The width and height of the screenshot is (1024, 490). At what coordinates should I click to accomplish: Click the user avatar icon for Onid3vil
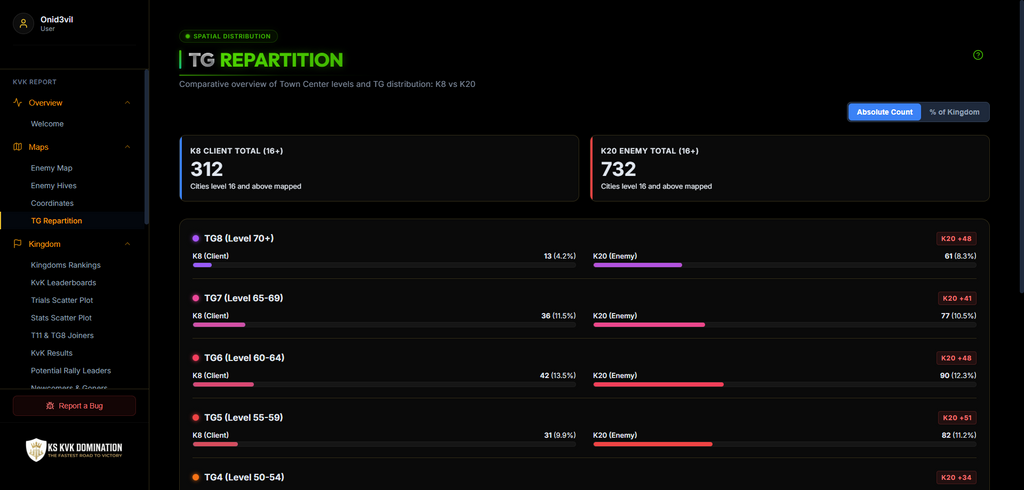click(24, 24)
